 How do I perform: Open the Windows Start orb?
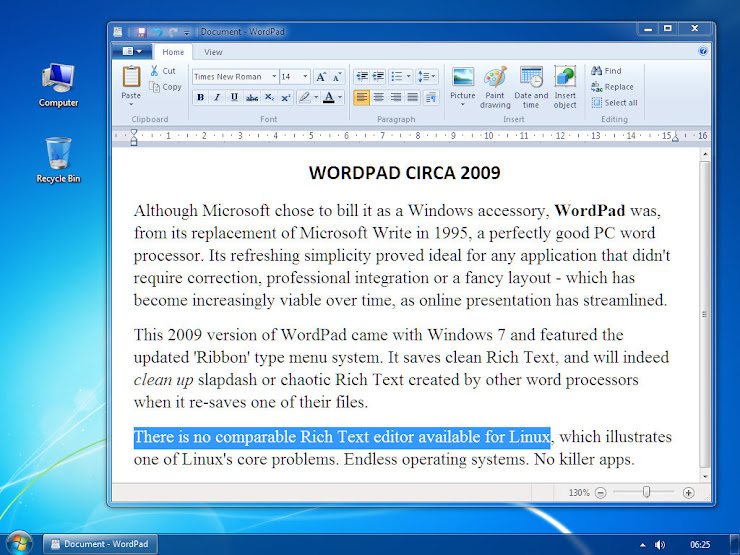(x=19, y=543)
